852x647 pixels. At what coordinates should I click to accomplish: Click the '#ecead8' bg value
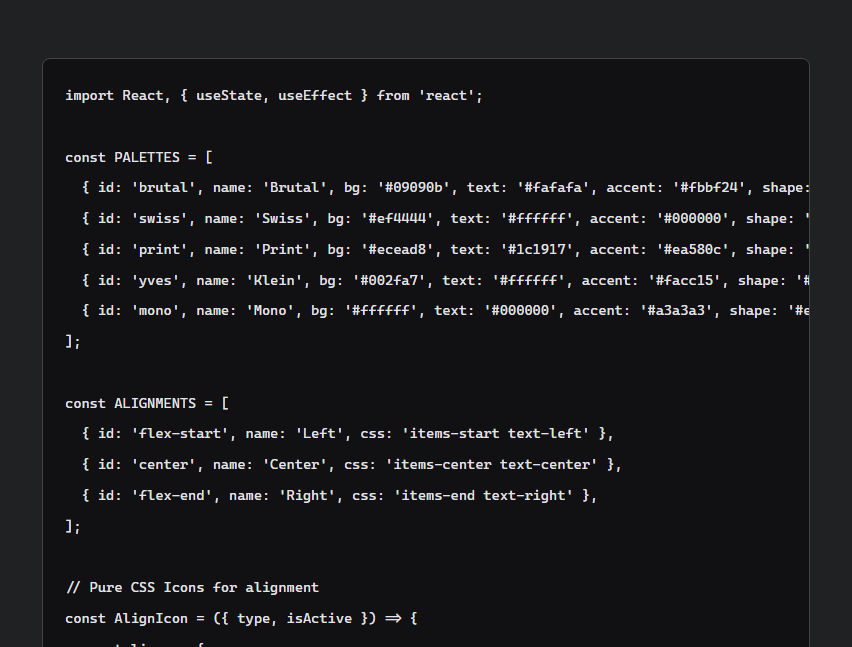pos(397,250)
